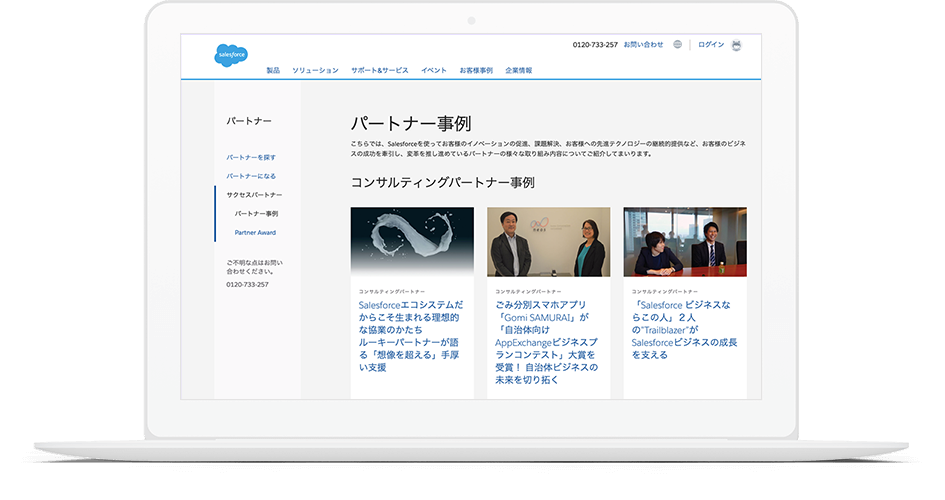Image resolution: width=945 pixels, height=500 pixels.
Task: Click the コンサルティングパートナー事例 section heading
Action: pos(443,183)
